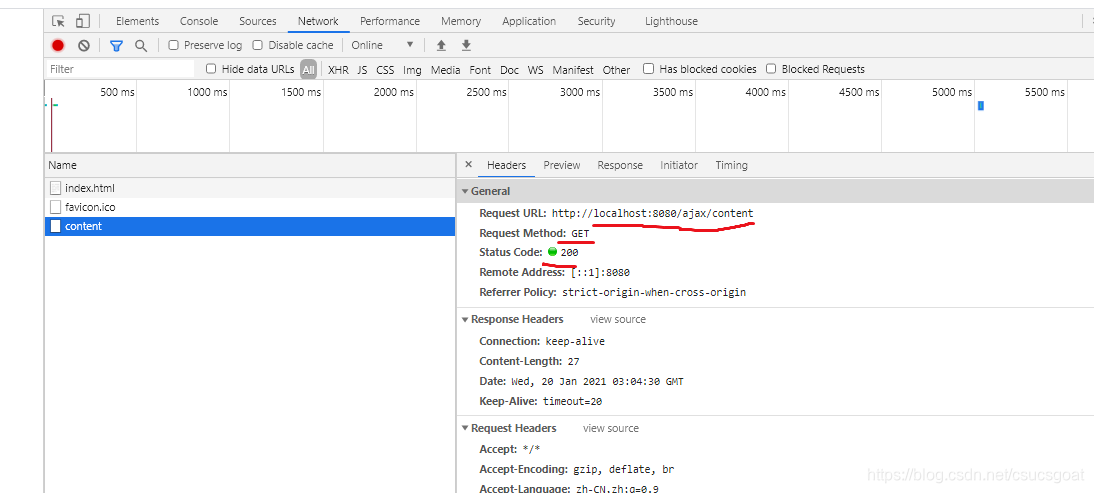The height and width of the screenshot is (493, 1094).
Task: Click the GET request method value
Action: pos(580,233)
